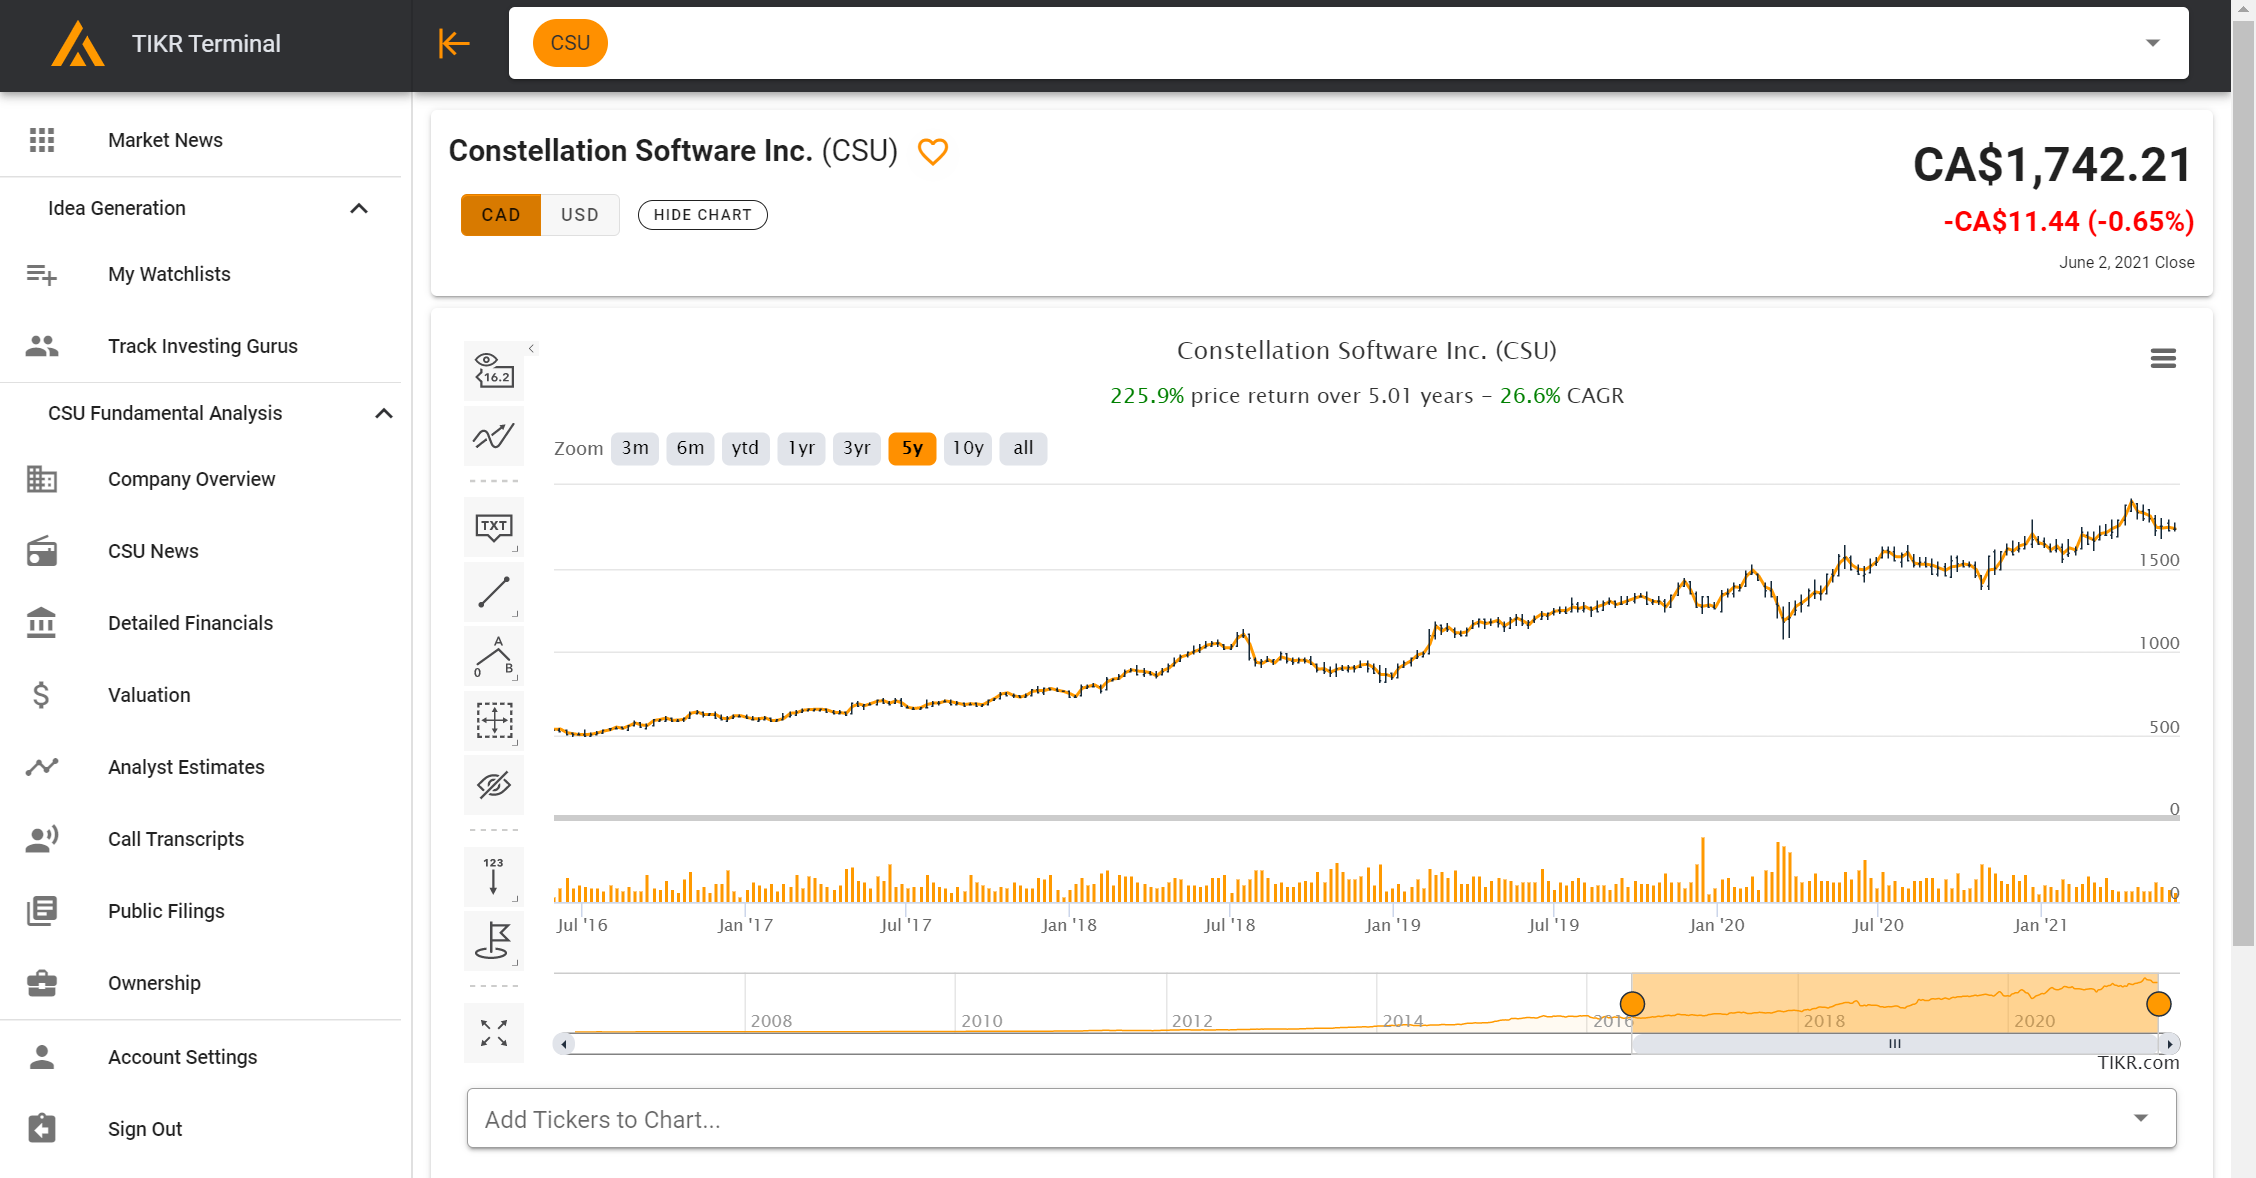Collapse the Idea Generation section
2256x1178 pixels.
(x=359, y=208)
